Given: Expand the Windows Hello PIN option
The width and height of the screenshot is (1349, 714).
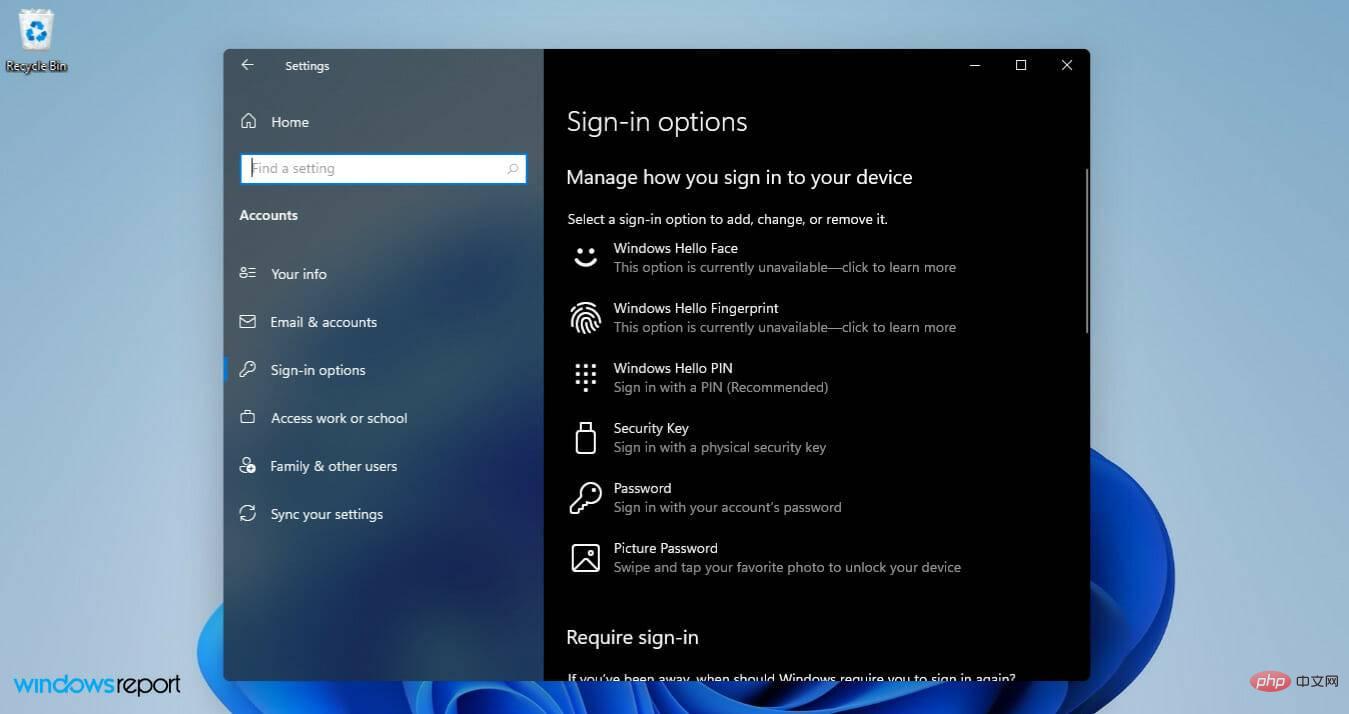Looking at the screenshot, I should click(720, 378).
